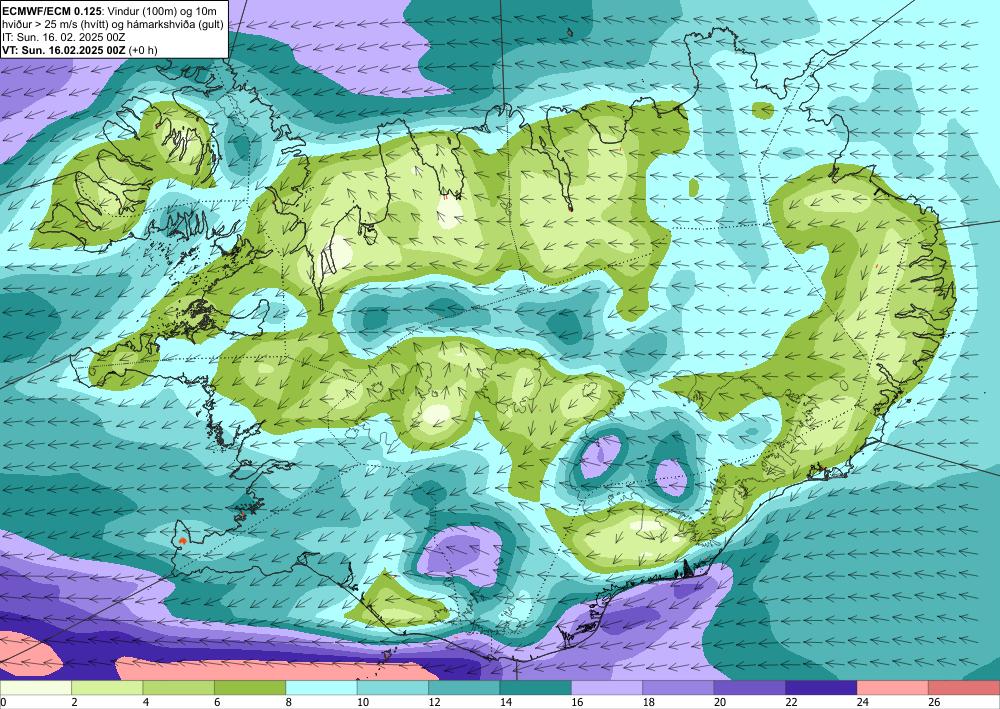Click the legend scale label "26"
Image resolution: width=1000 pixels, height=709 pixels.
point(934,702)
